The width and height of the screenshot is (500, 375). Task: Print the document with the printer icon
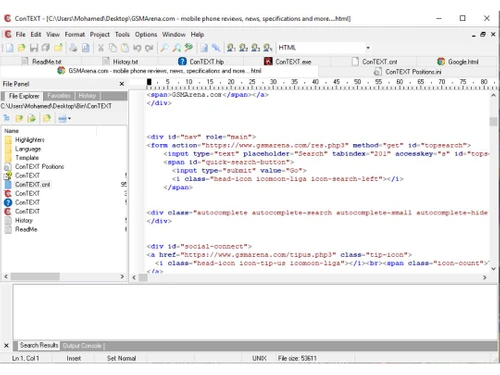coord(73,48)
